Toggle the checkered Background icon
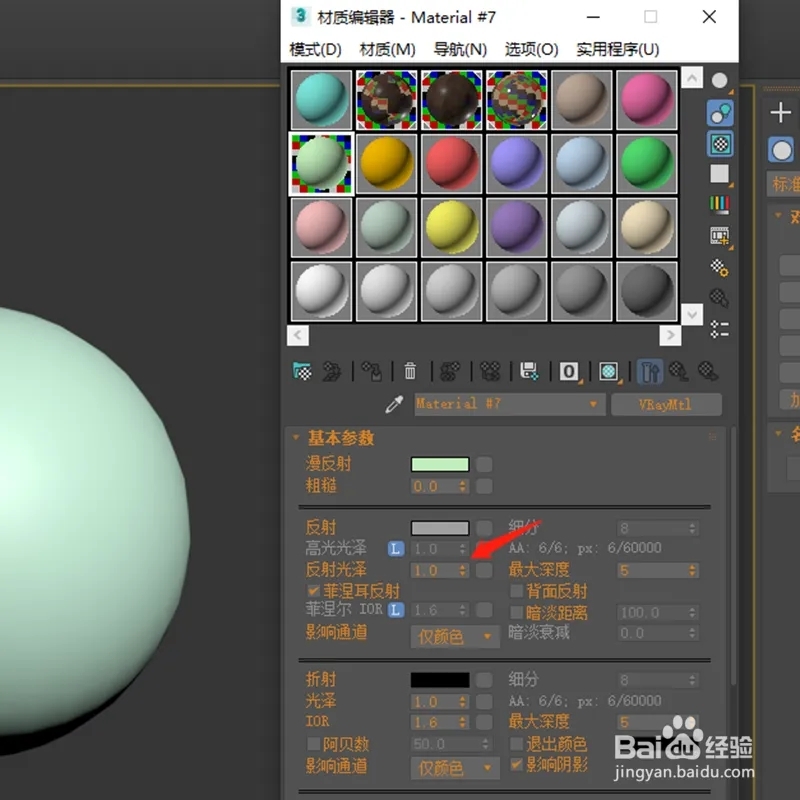Viewport: 800px width, 800px height. [x=720, y=144]
